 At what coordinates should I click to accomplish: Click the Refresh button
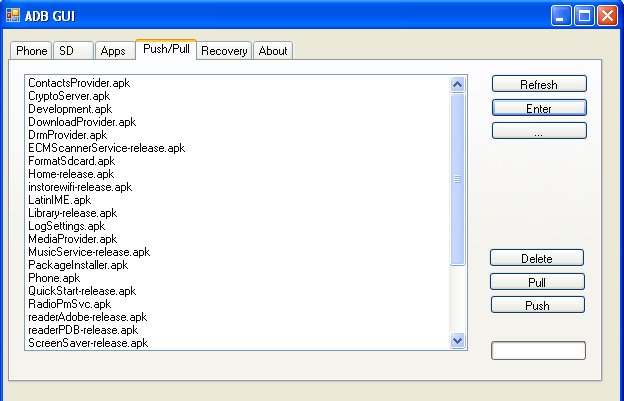539,84
